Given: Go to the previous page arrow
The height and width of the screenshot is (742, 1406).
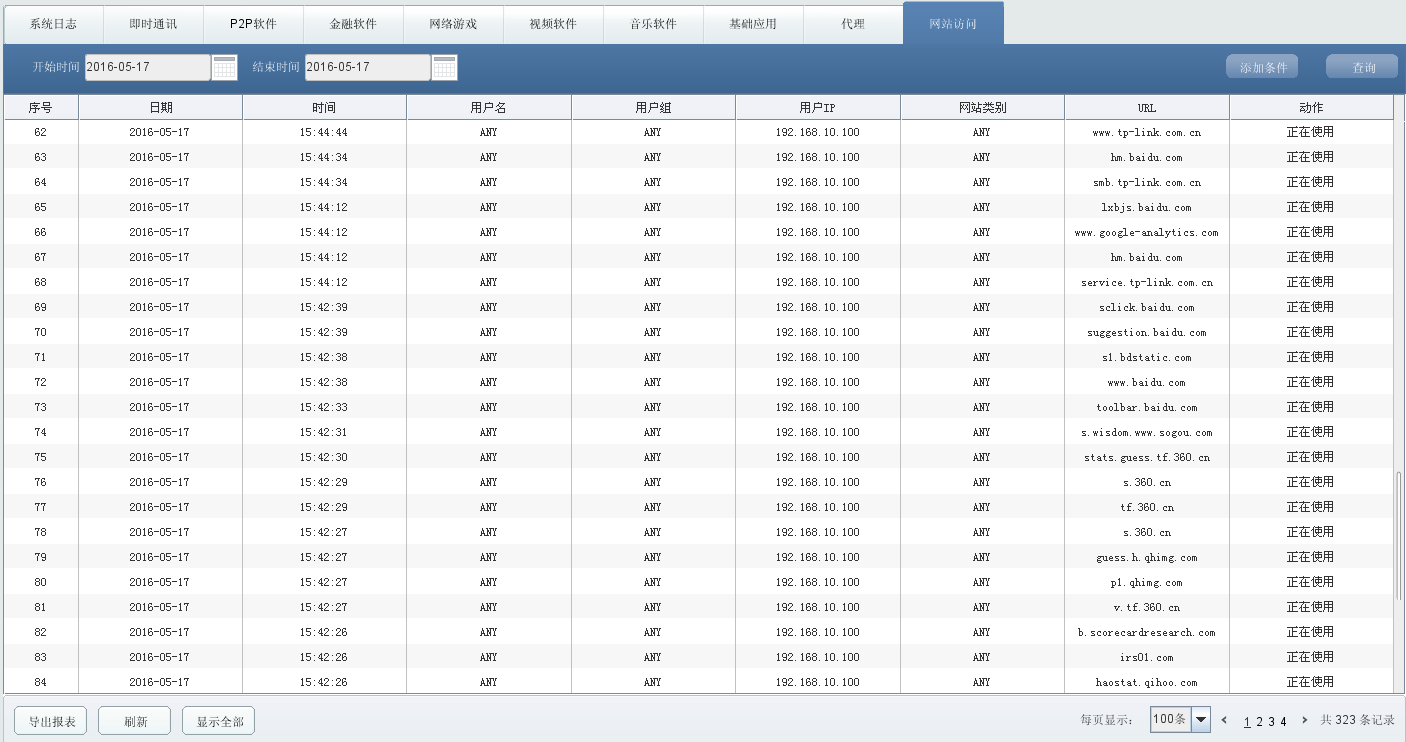Looking at the screenshot, I should pyautogui.click(x=1224, y=721).
